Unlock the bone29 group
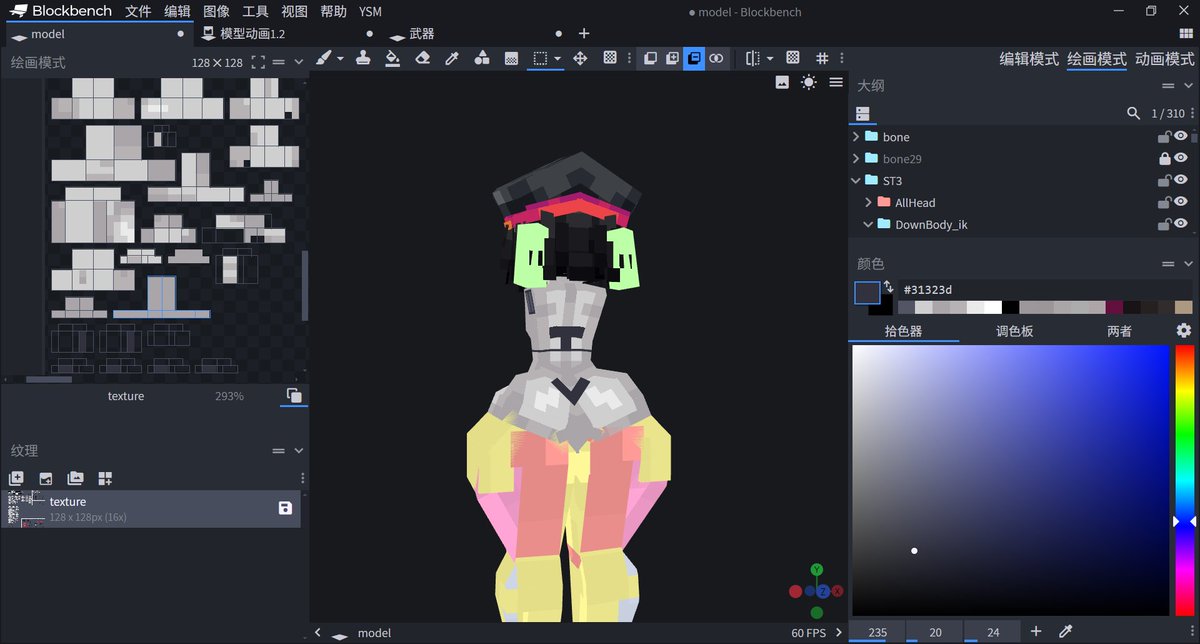Screen dimensions: 1200x644 1164,159
